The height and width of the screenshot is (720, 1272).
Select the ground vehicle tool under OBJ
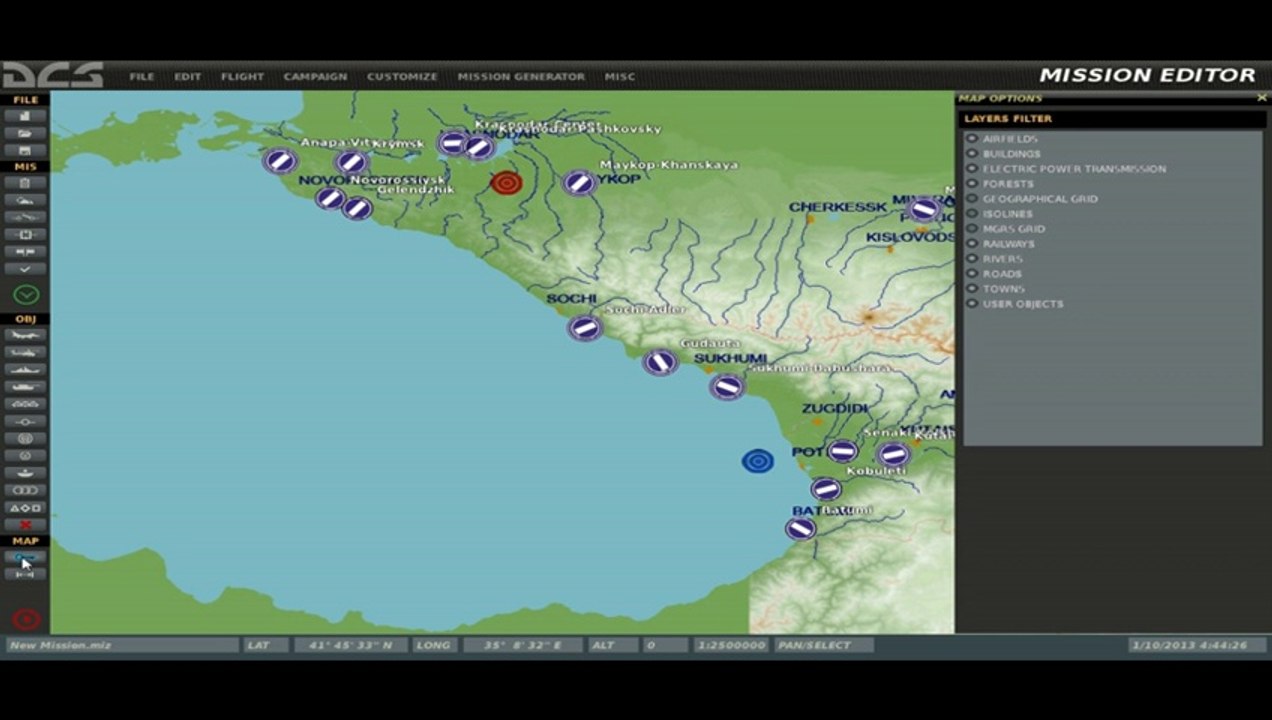[25, 387]
